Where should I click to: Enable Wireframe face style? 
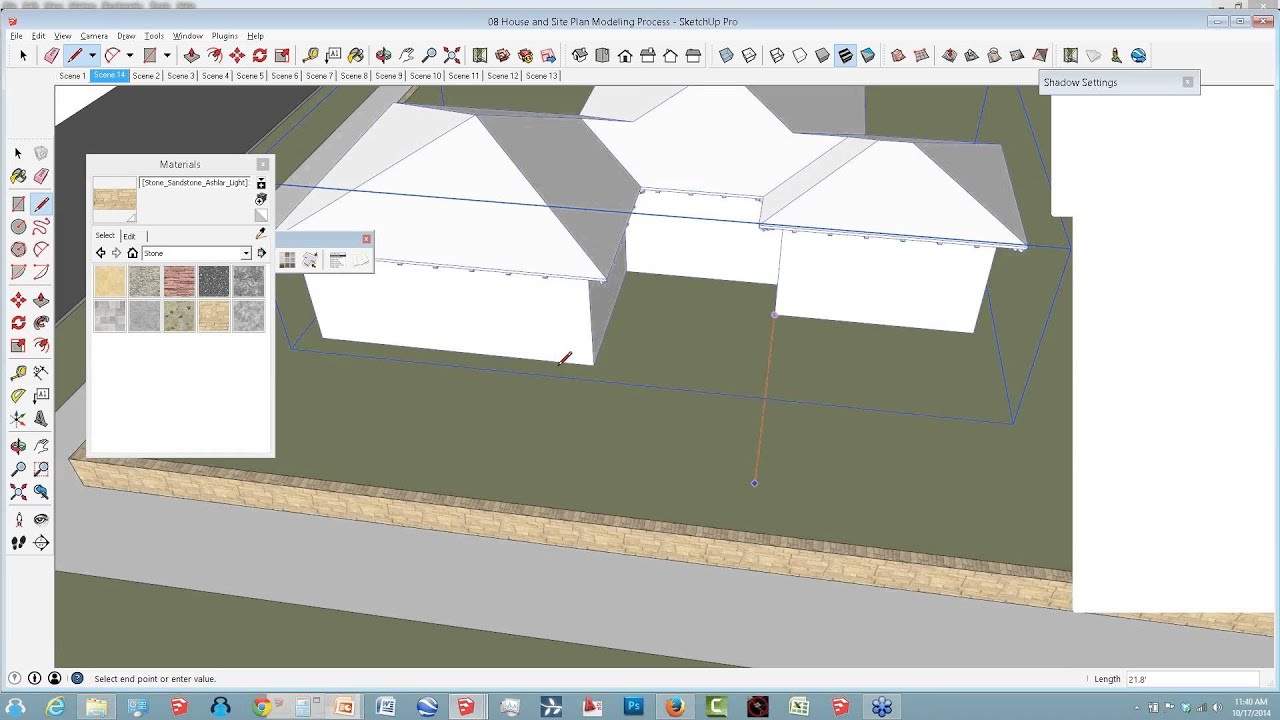(777, 56)
